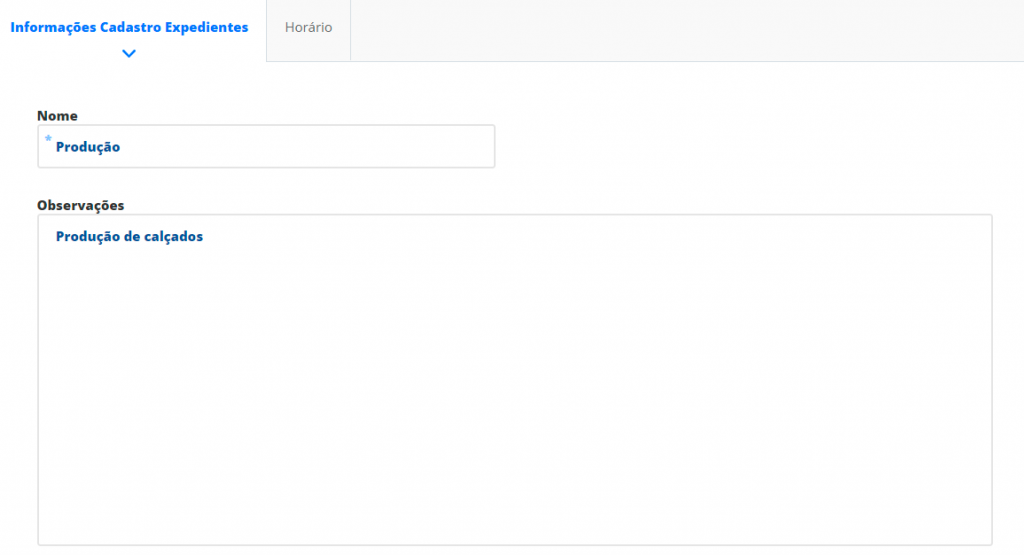Click the word 'Informações' in the tab title
The image size is (1024, 555).
tap(53, 27)
